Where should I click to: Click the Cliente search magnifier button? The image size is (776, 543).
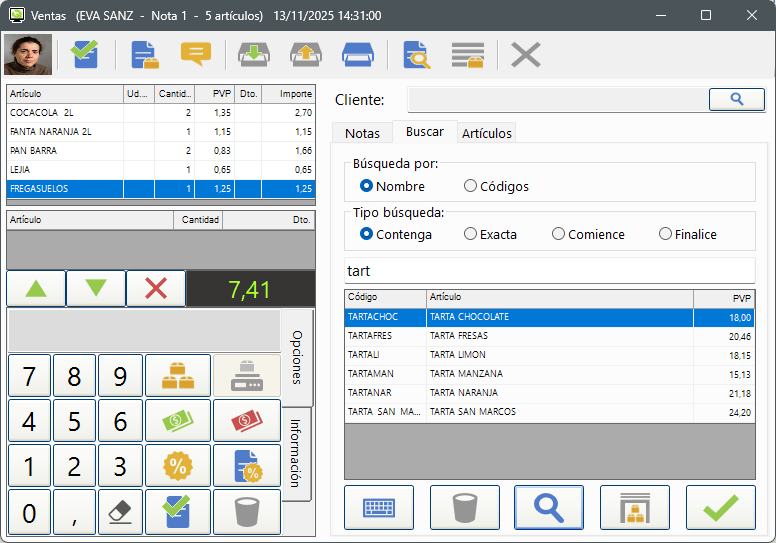tap(736, 99)
